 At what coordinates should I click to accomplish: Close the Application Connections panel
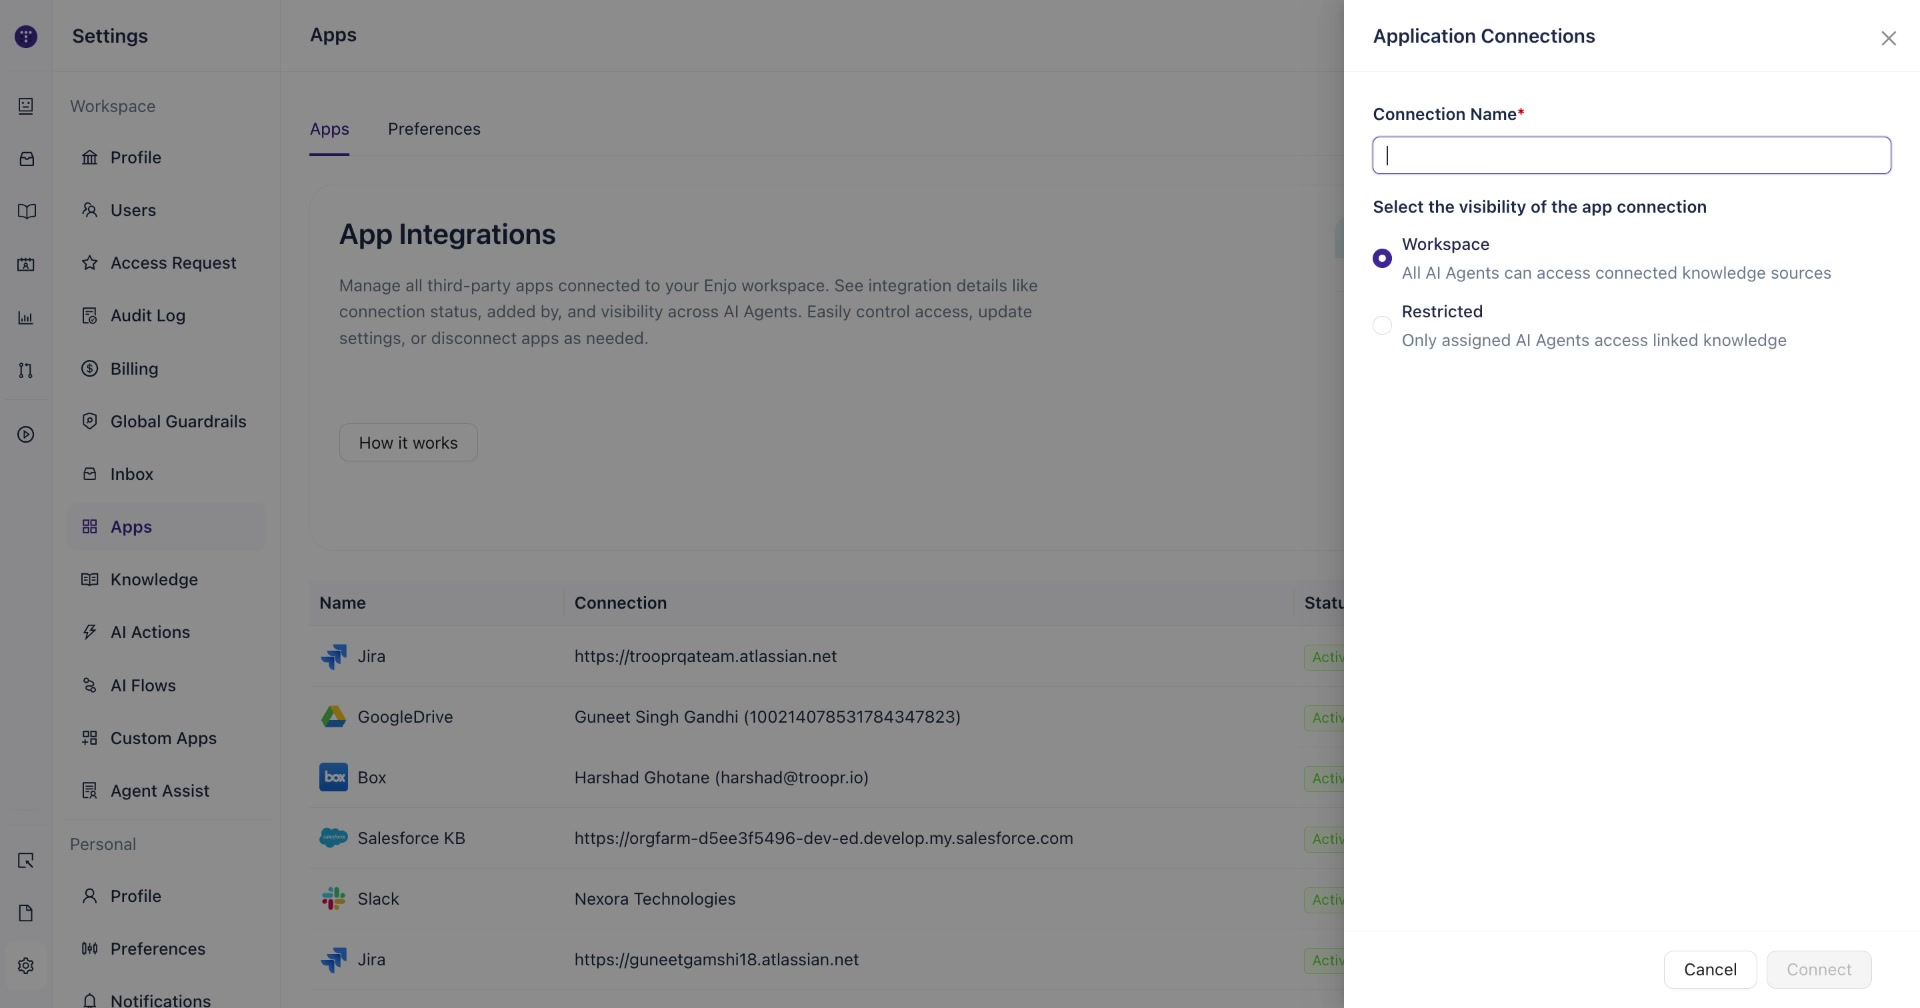click(x=1888, y=38)
